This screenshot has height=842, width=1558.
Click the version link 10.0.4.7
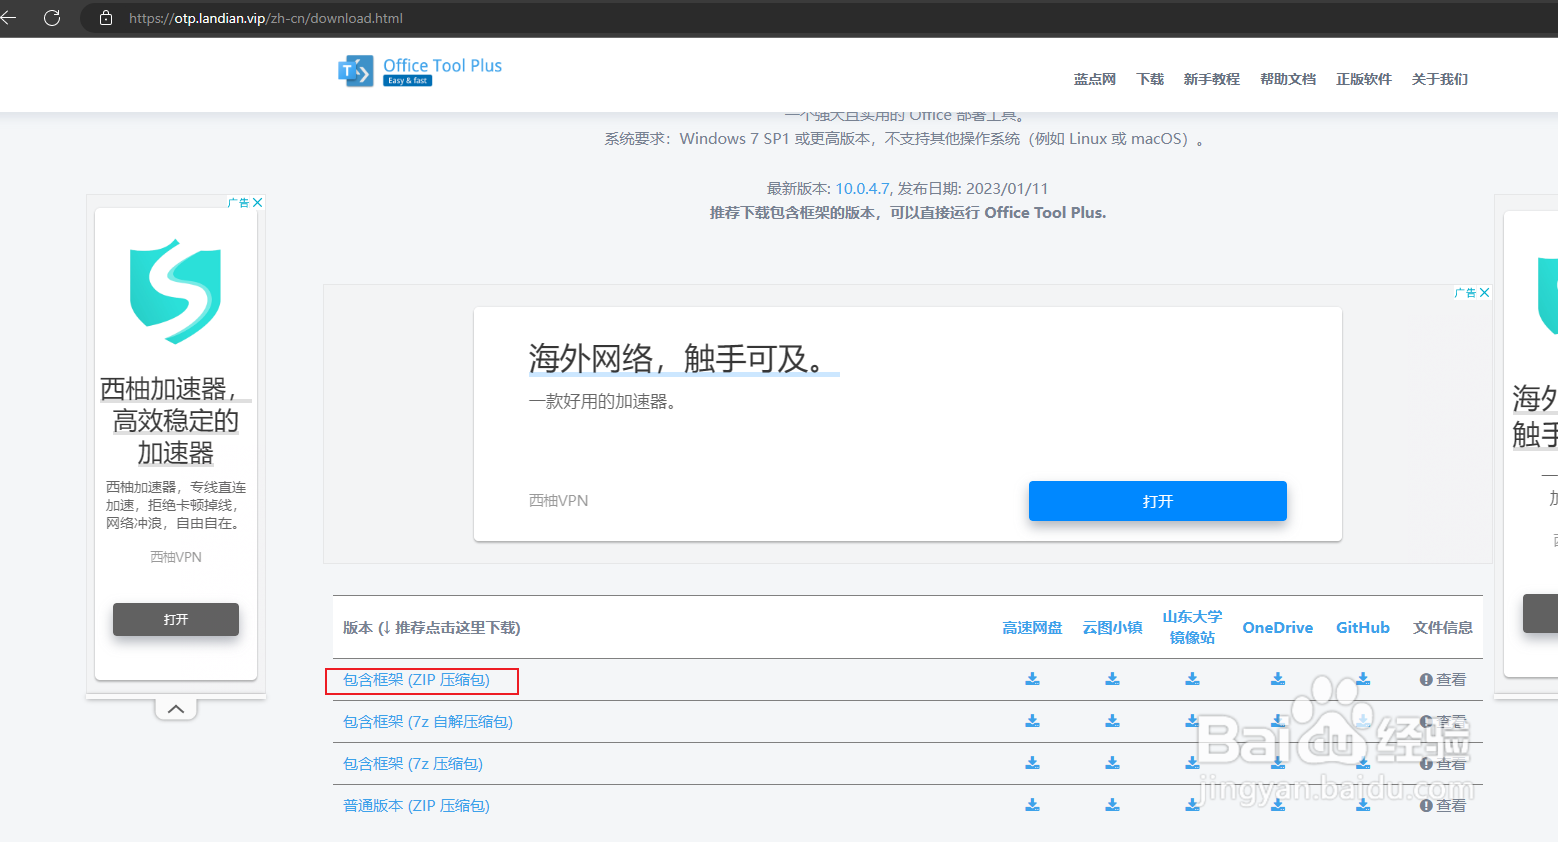[x=862, y=188]
